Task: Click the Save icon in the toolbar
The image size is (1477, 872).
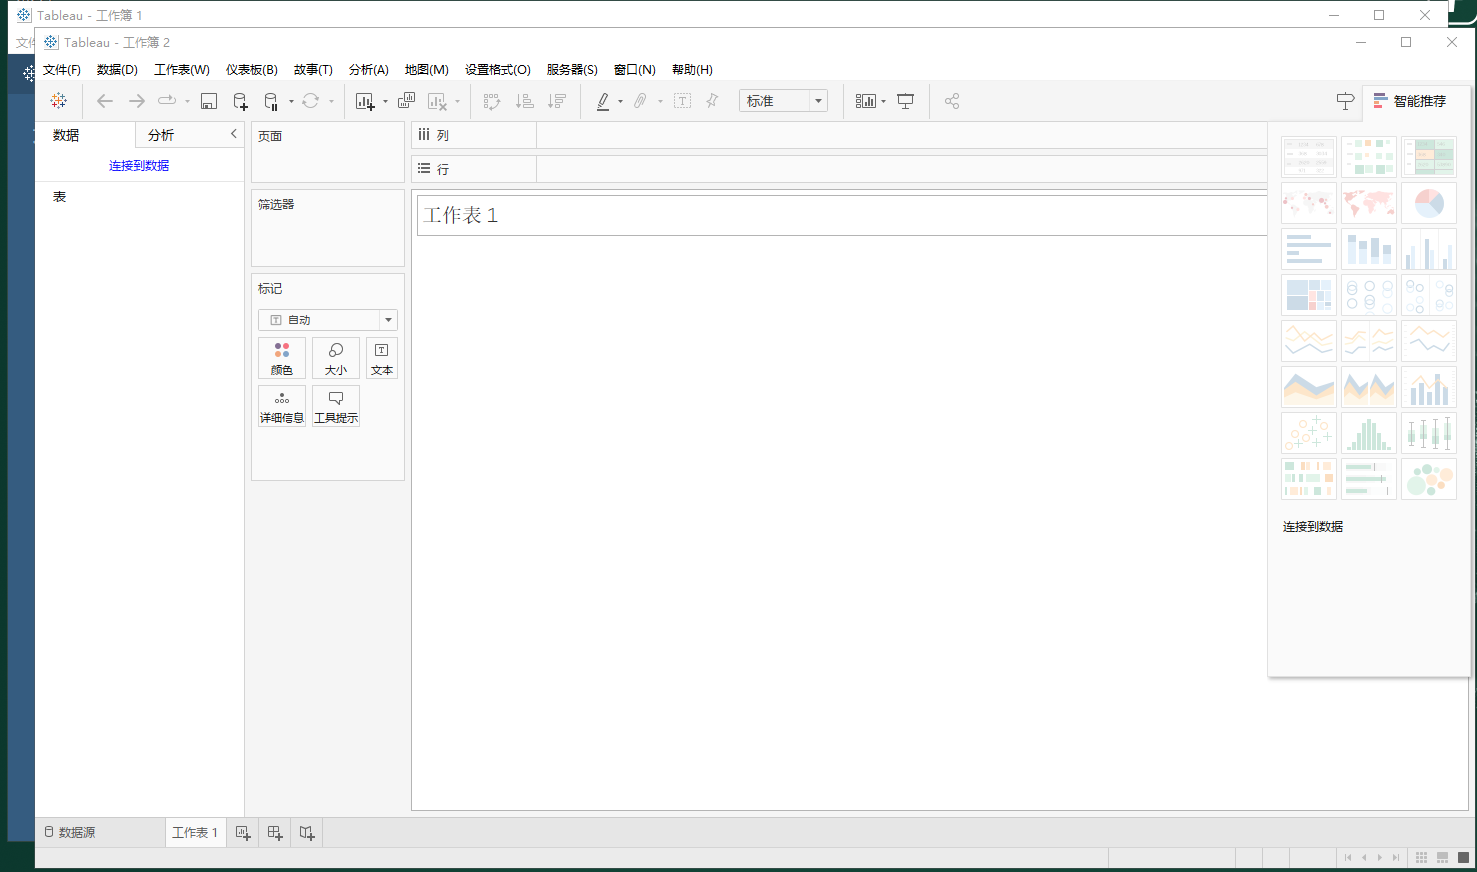Action: tap(208, 100)
